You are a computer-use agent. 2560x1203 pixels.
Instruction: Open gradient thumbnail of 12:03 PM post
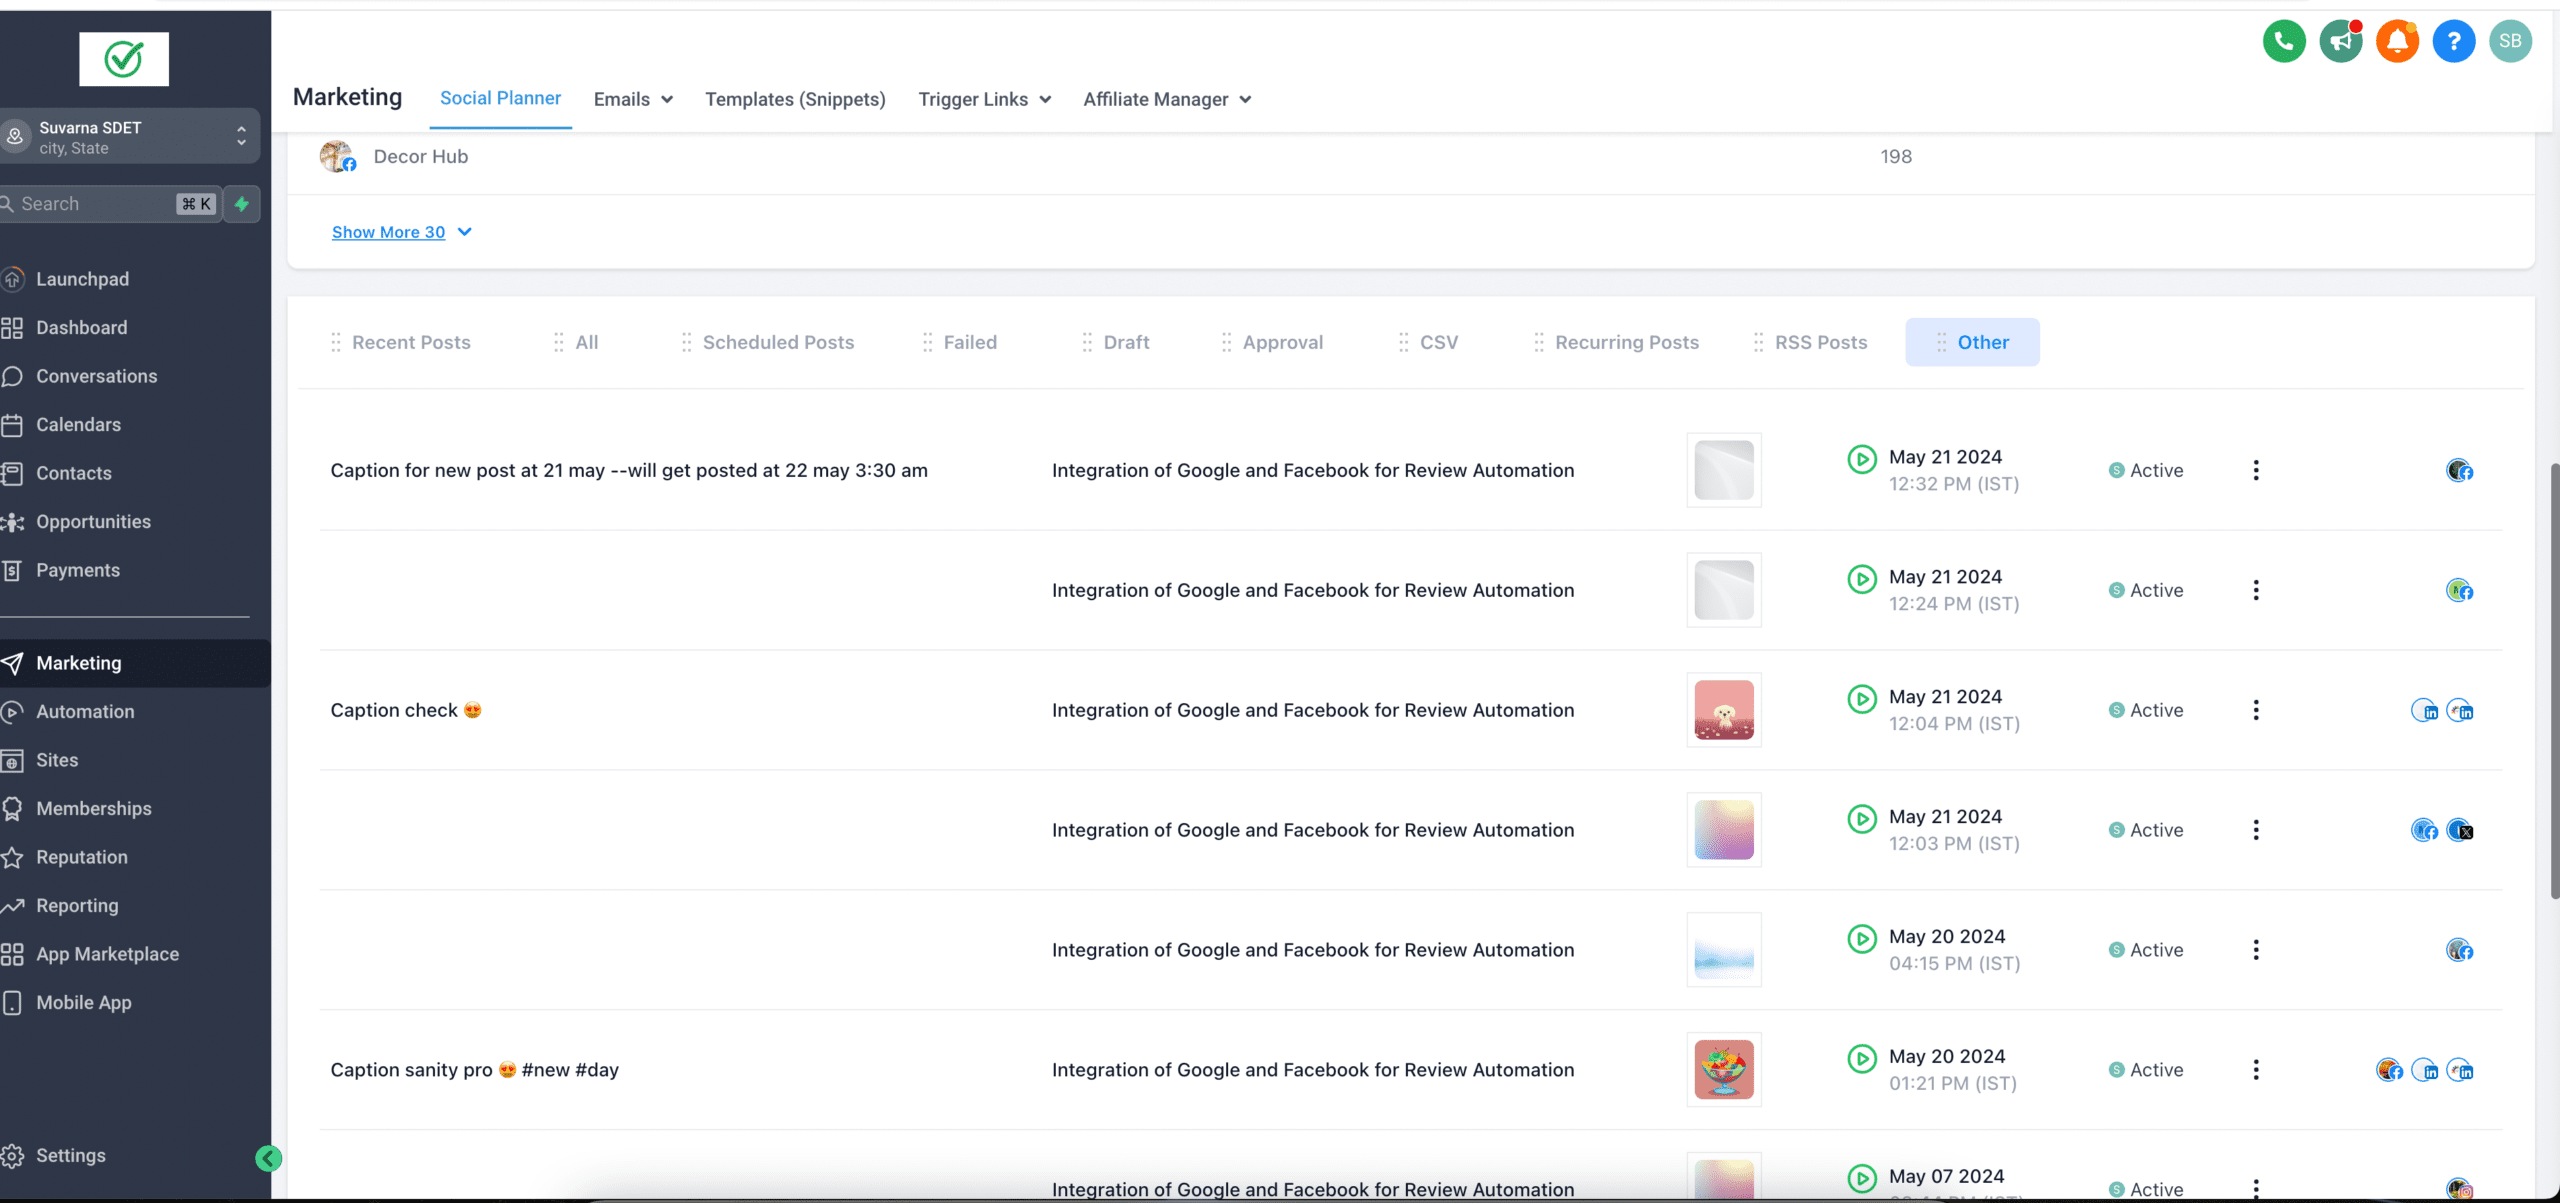[1724, 830]
